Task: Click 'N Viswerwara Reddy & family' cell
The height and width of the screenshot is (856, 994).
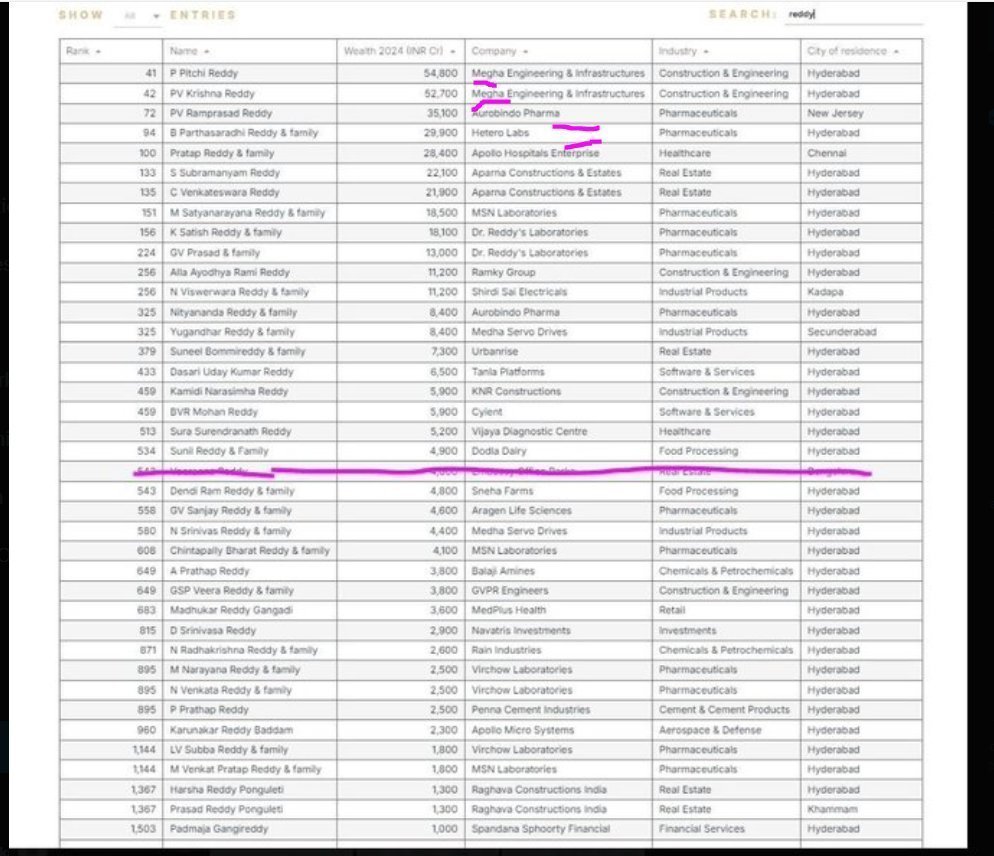Action: click(x=249, y=292)
